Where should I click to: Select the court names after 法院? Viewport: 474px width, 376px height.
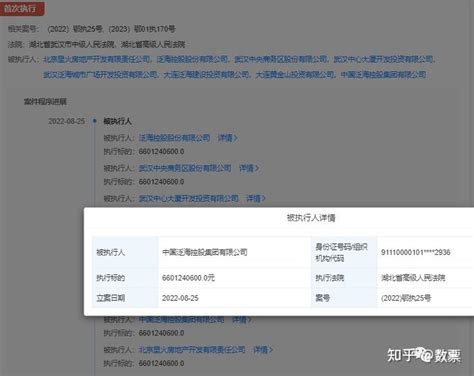click(107, 44)
